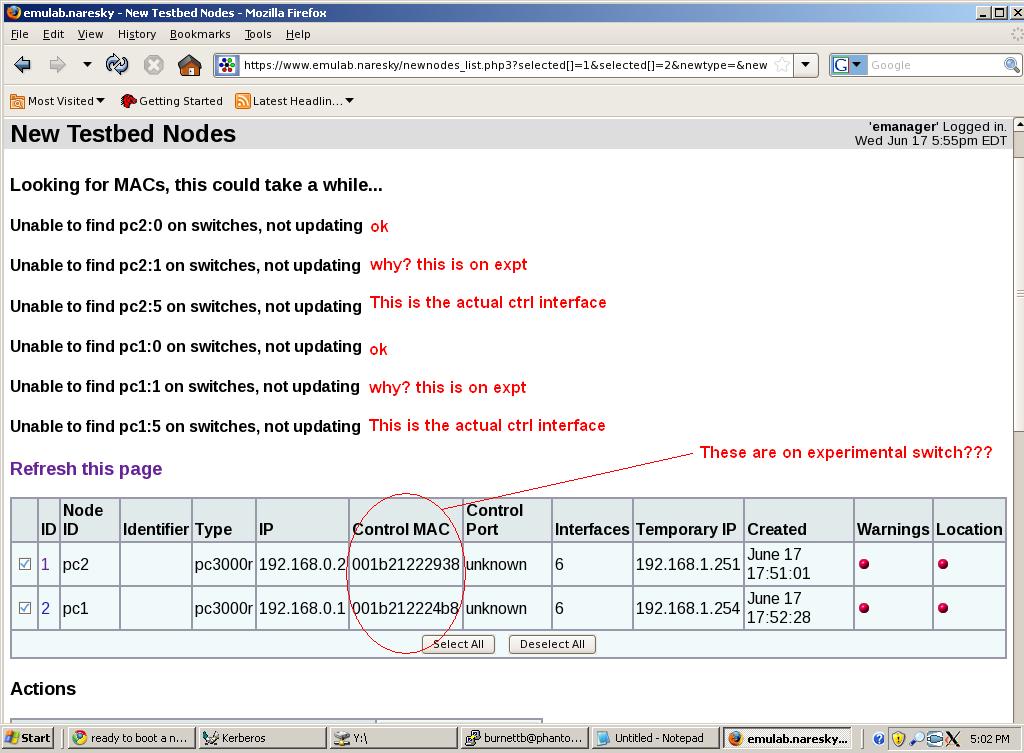The image size is (1024, 753).
Task: Click the Control MAC 001b21222938 cell
Action: pyautogui.click(x=406, y=564)
